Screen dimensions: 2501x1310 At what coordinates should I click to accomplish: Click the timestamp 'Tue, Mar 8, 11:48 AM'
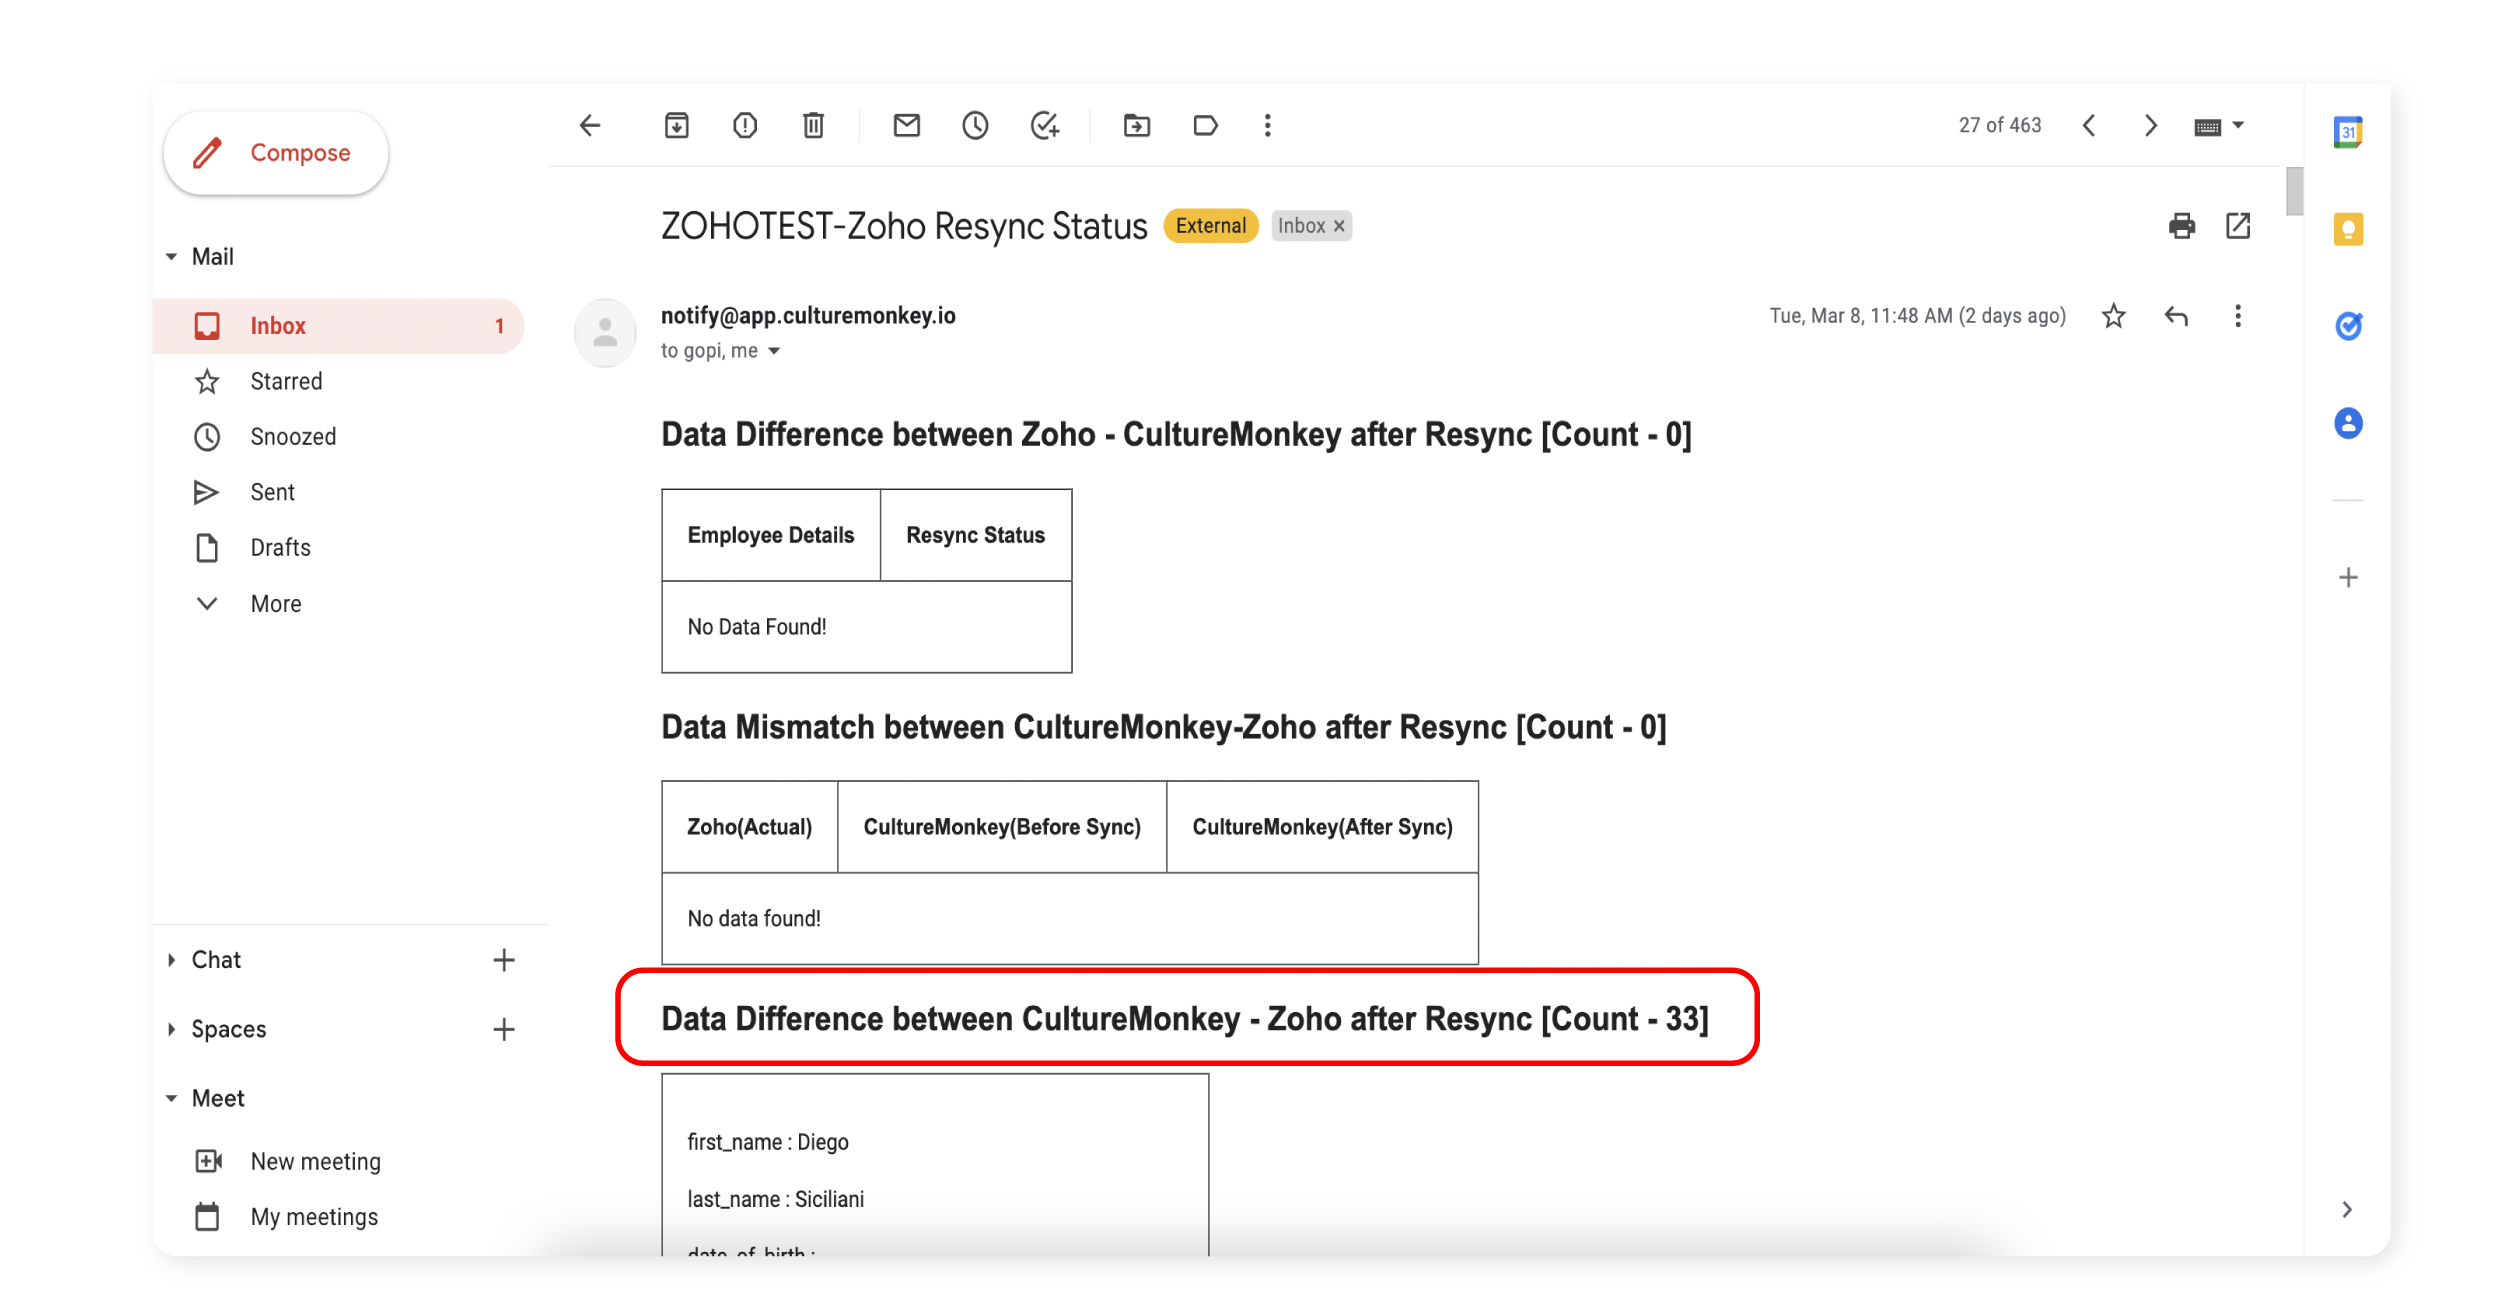click(1861, 316)
